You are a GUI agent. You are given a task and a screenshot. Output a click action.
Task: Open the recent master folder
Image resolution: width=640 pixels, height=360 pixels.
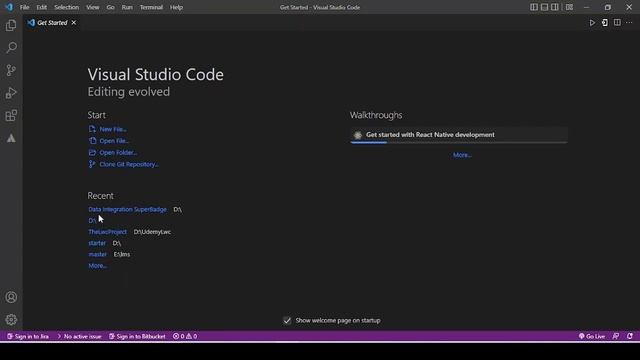98,254
